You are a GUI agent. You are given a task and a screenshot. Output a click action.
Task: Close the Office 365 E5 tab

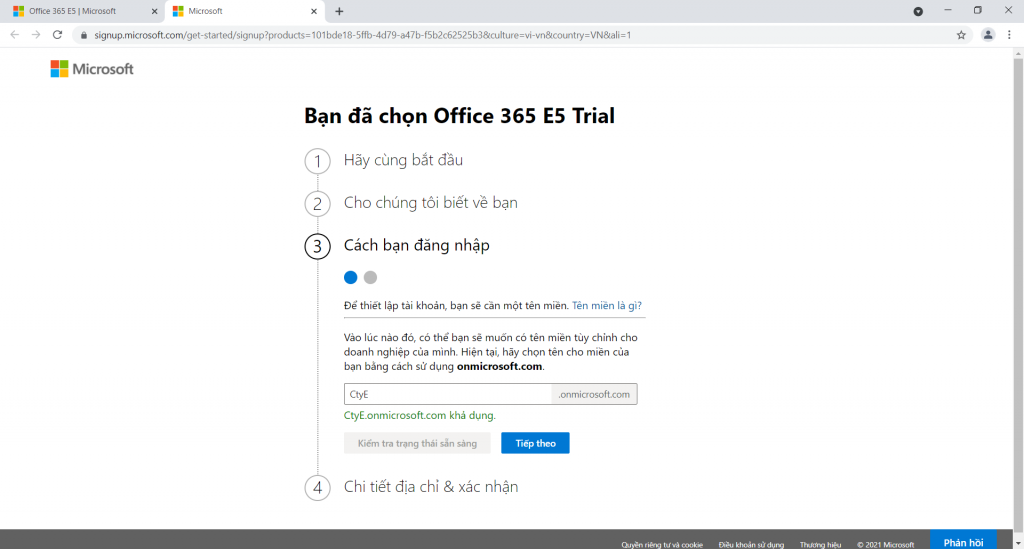pyautogui.click(x=155, y=11)
